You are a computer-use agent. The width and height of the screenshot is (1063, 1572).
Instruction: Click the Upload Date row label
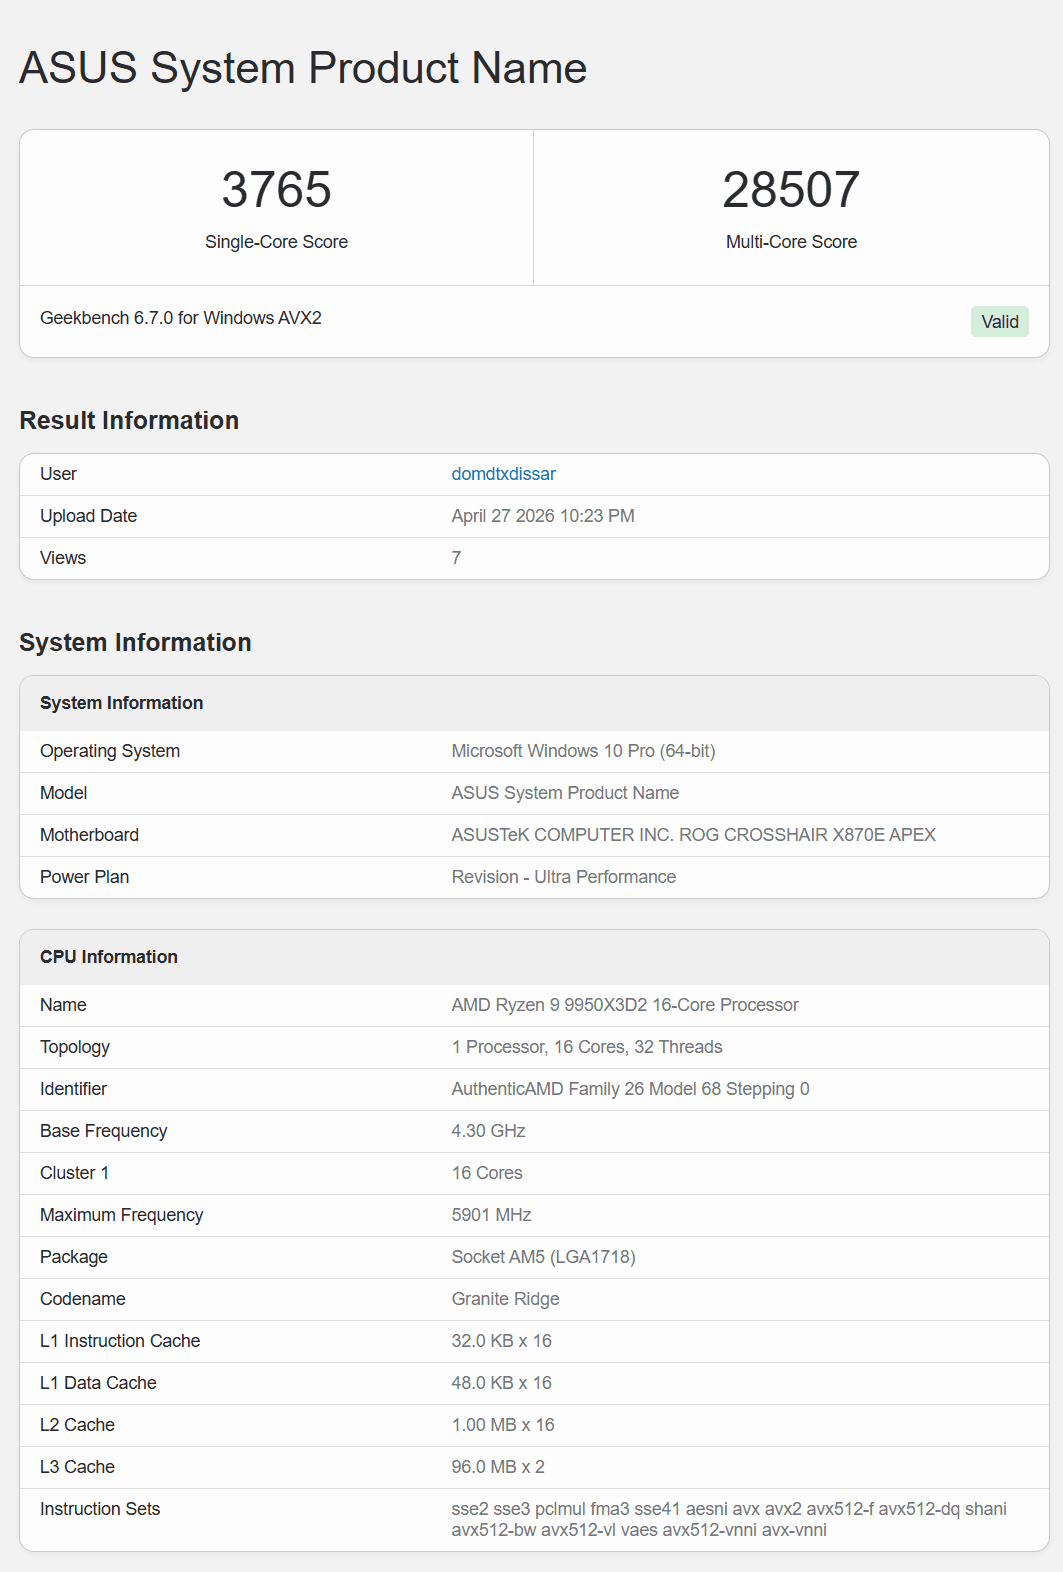click(x=88, y=516)
